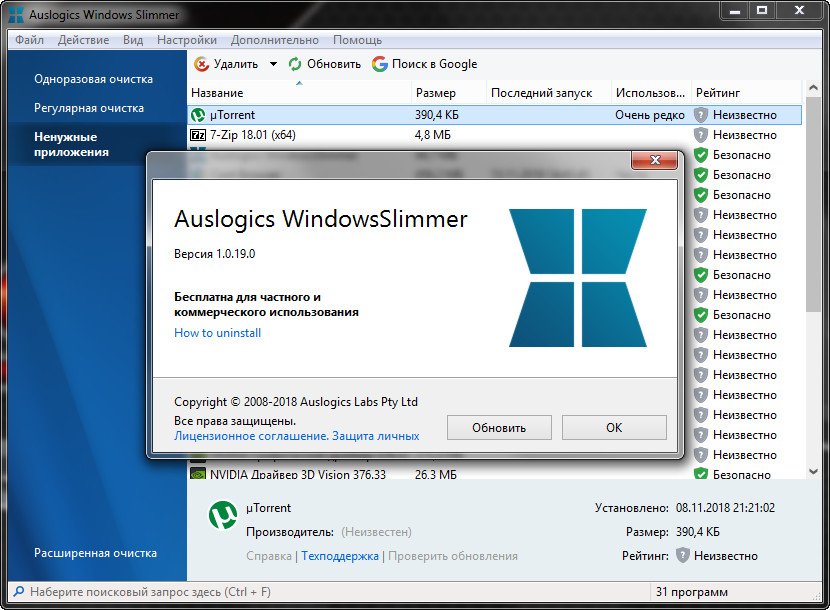Screen dimensions: 830x610
Task: Sort by the Последний запуск column header
Action: point(549,93)
